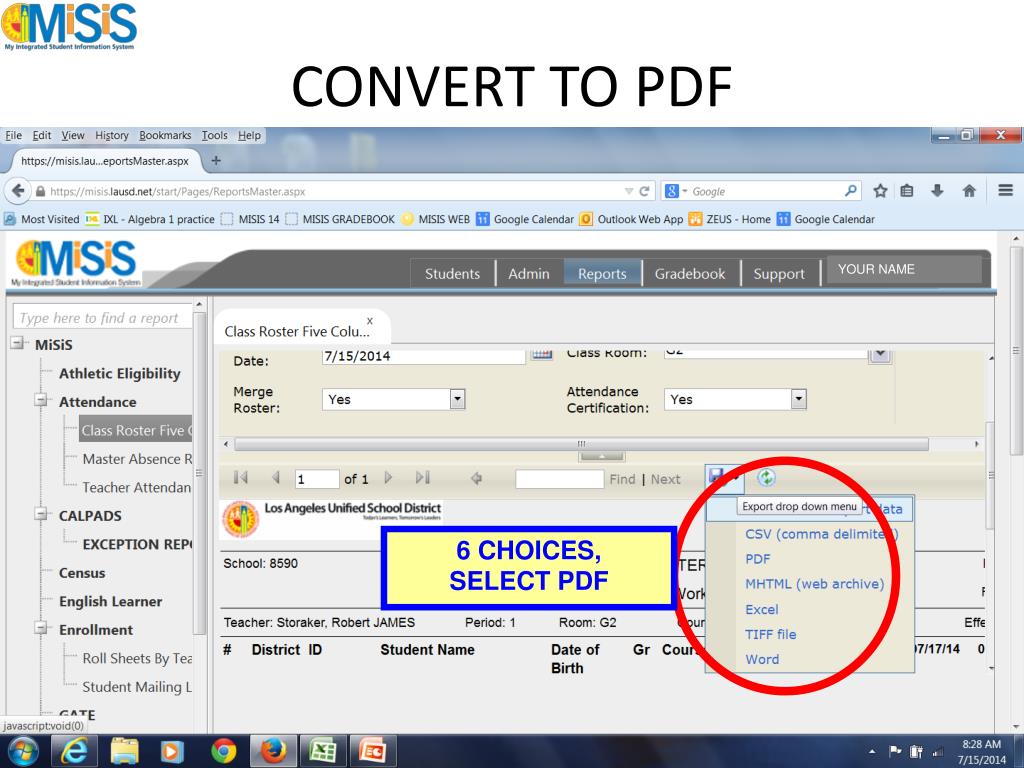1024x768 pixels.
Task: Collapse the CALPADS tree node
Action: tap(42, 515)
